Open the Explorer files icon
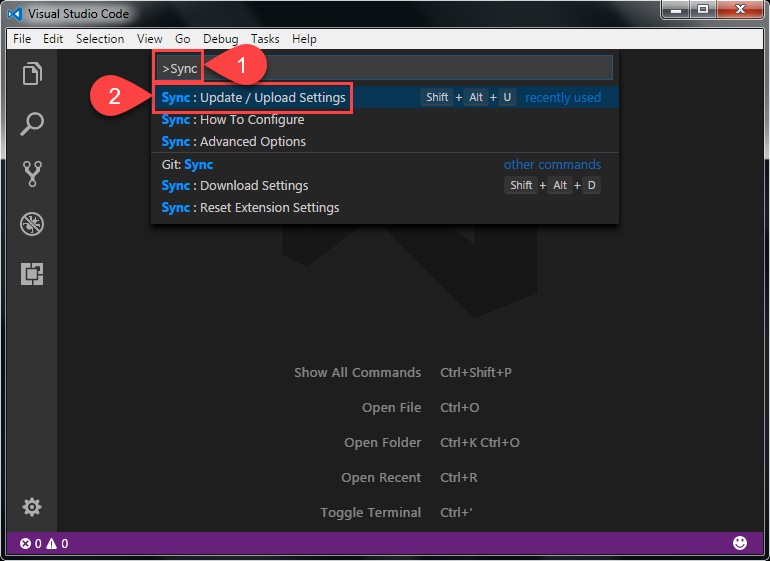 32,74
